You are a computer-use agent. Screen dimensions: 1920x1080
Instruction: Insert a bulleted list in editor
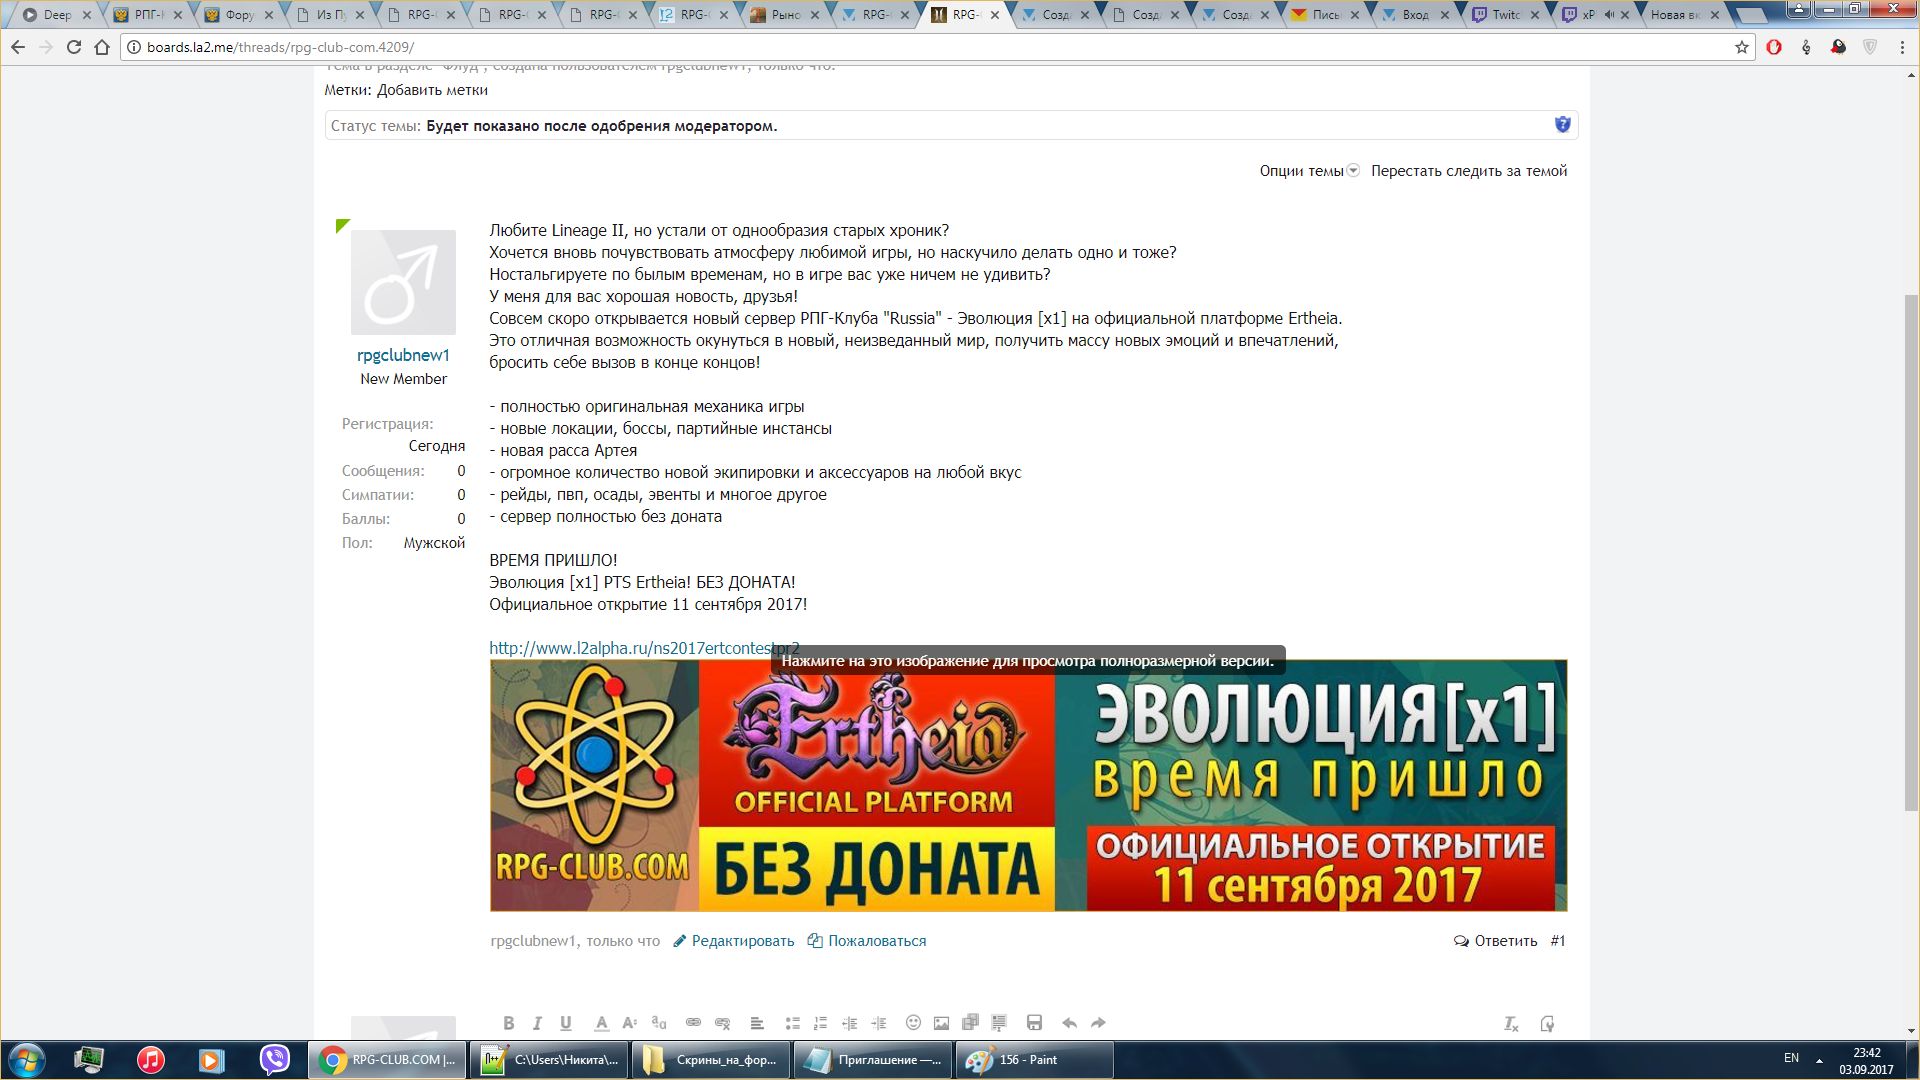792,1023
